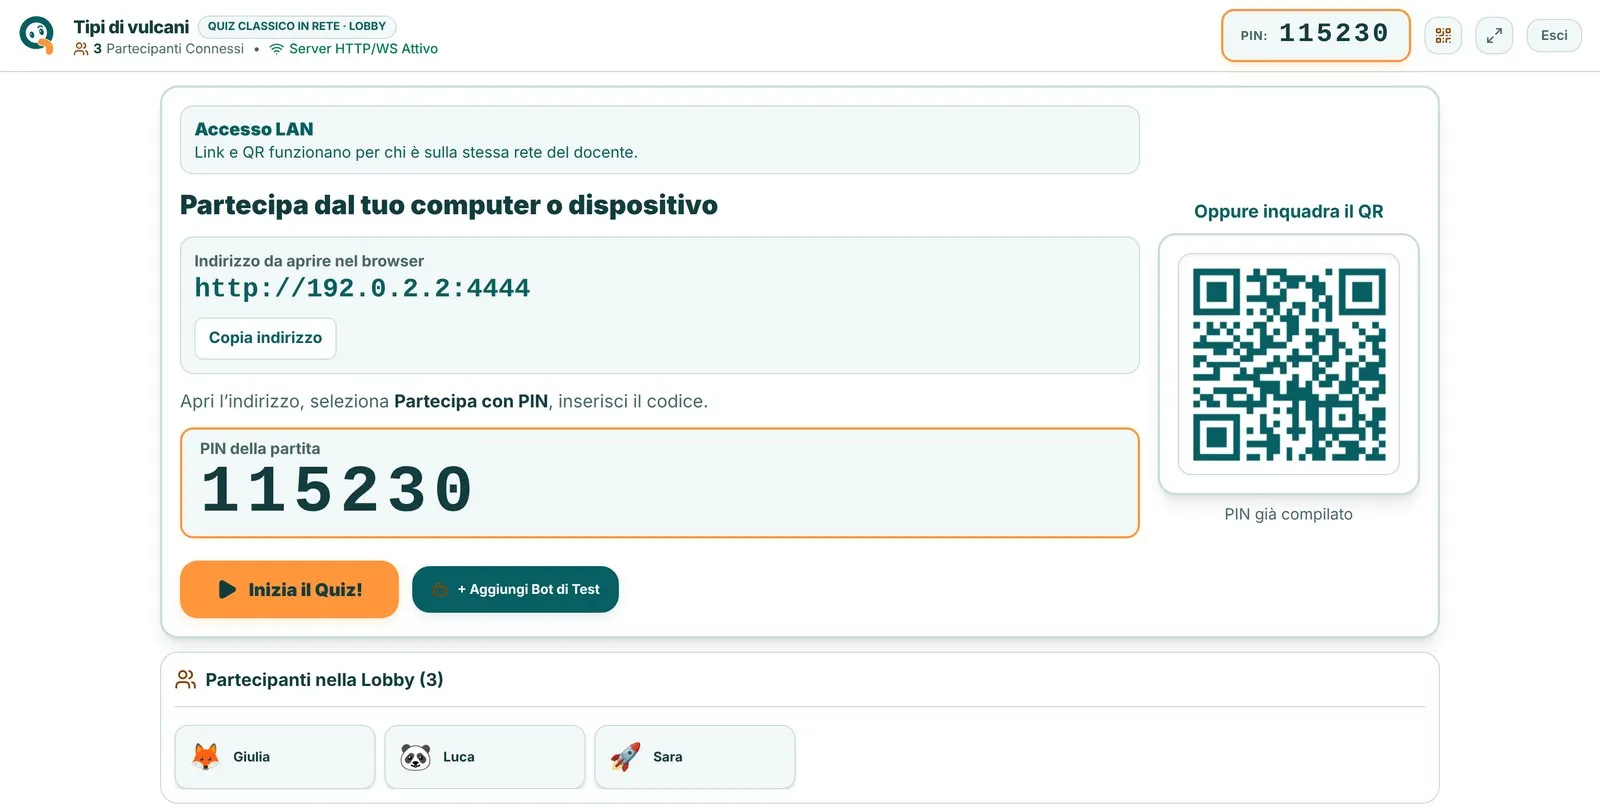Click the 'Accesso LAN' heading
This screenshot has width=1600, height=807.
tap(254, 129)
